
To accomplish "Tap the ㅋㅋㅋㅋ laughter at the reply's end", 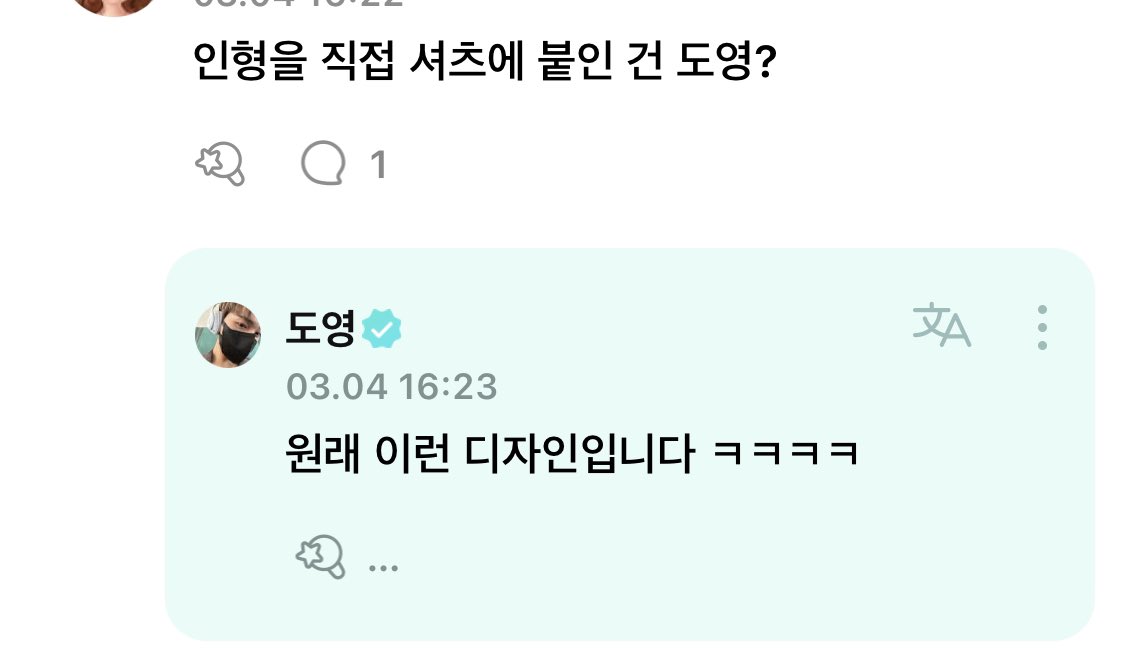I will coord(786,454).
